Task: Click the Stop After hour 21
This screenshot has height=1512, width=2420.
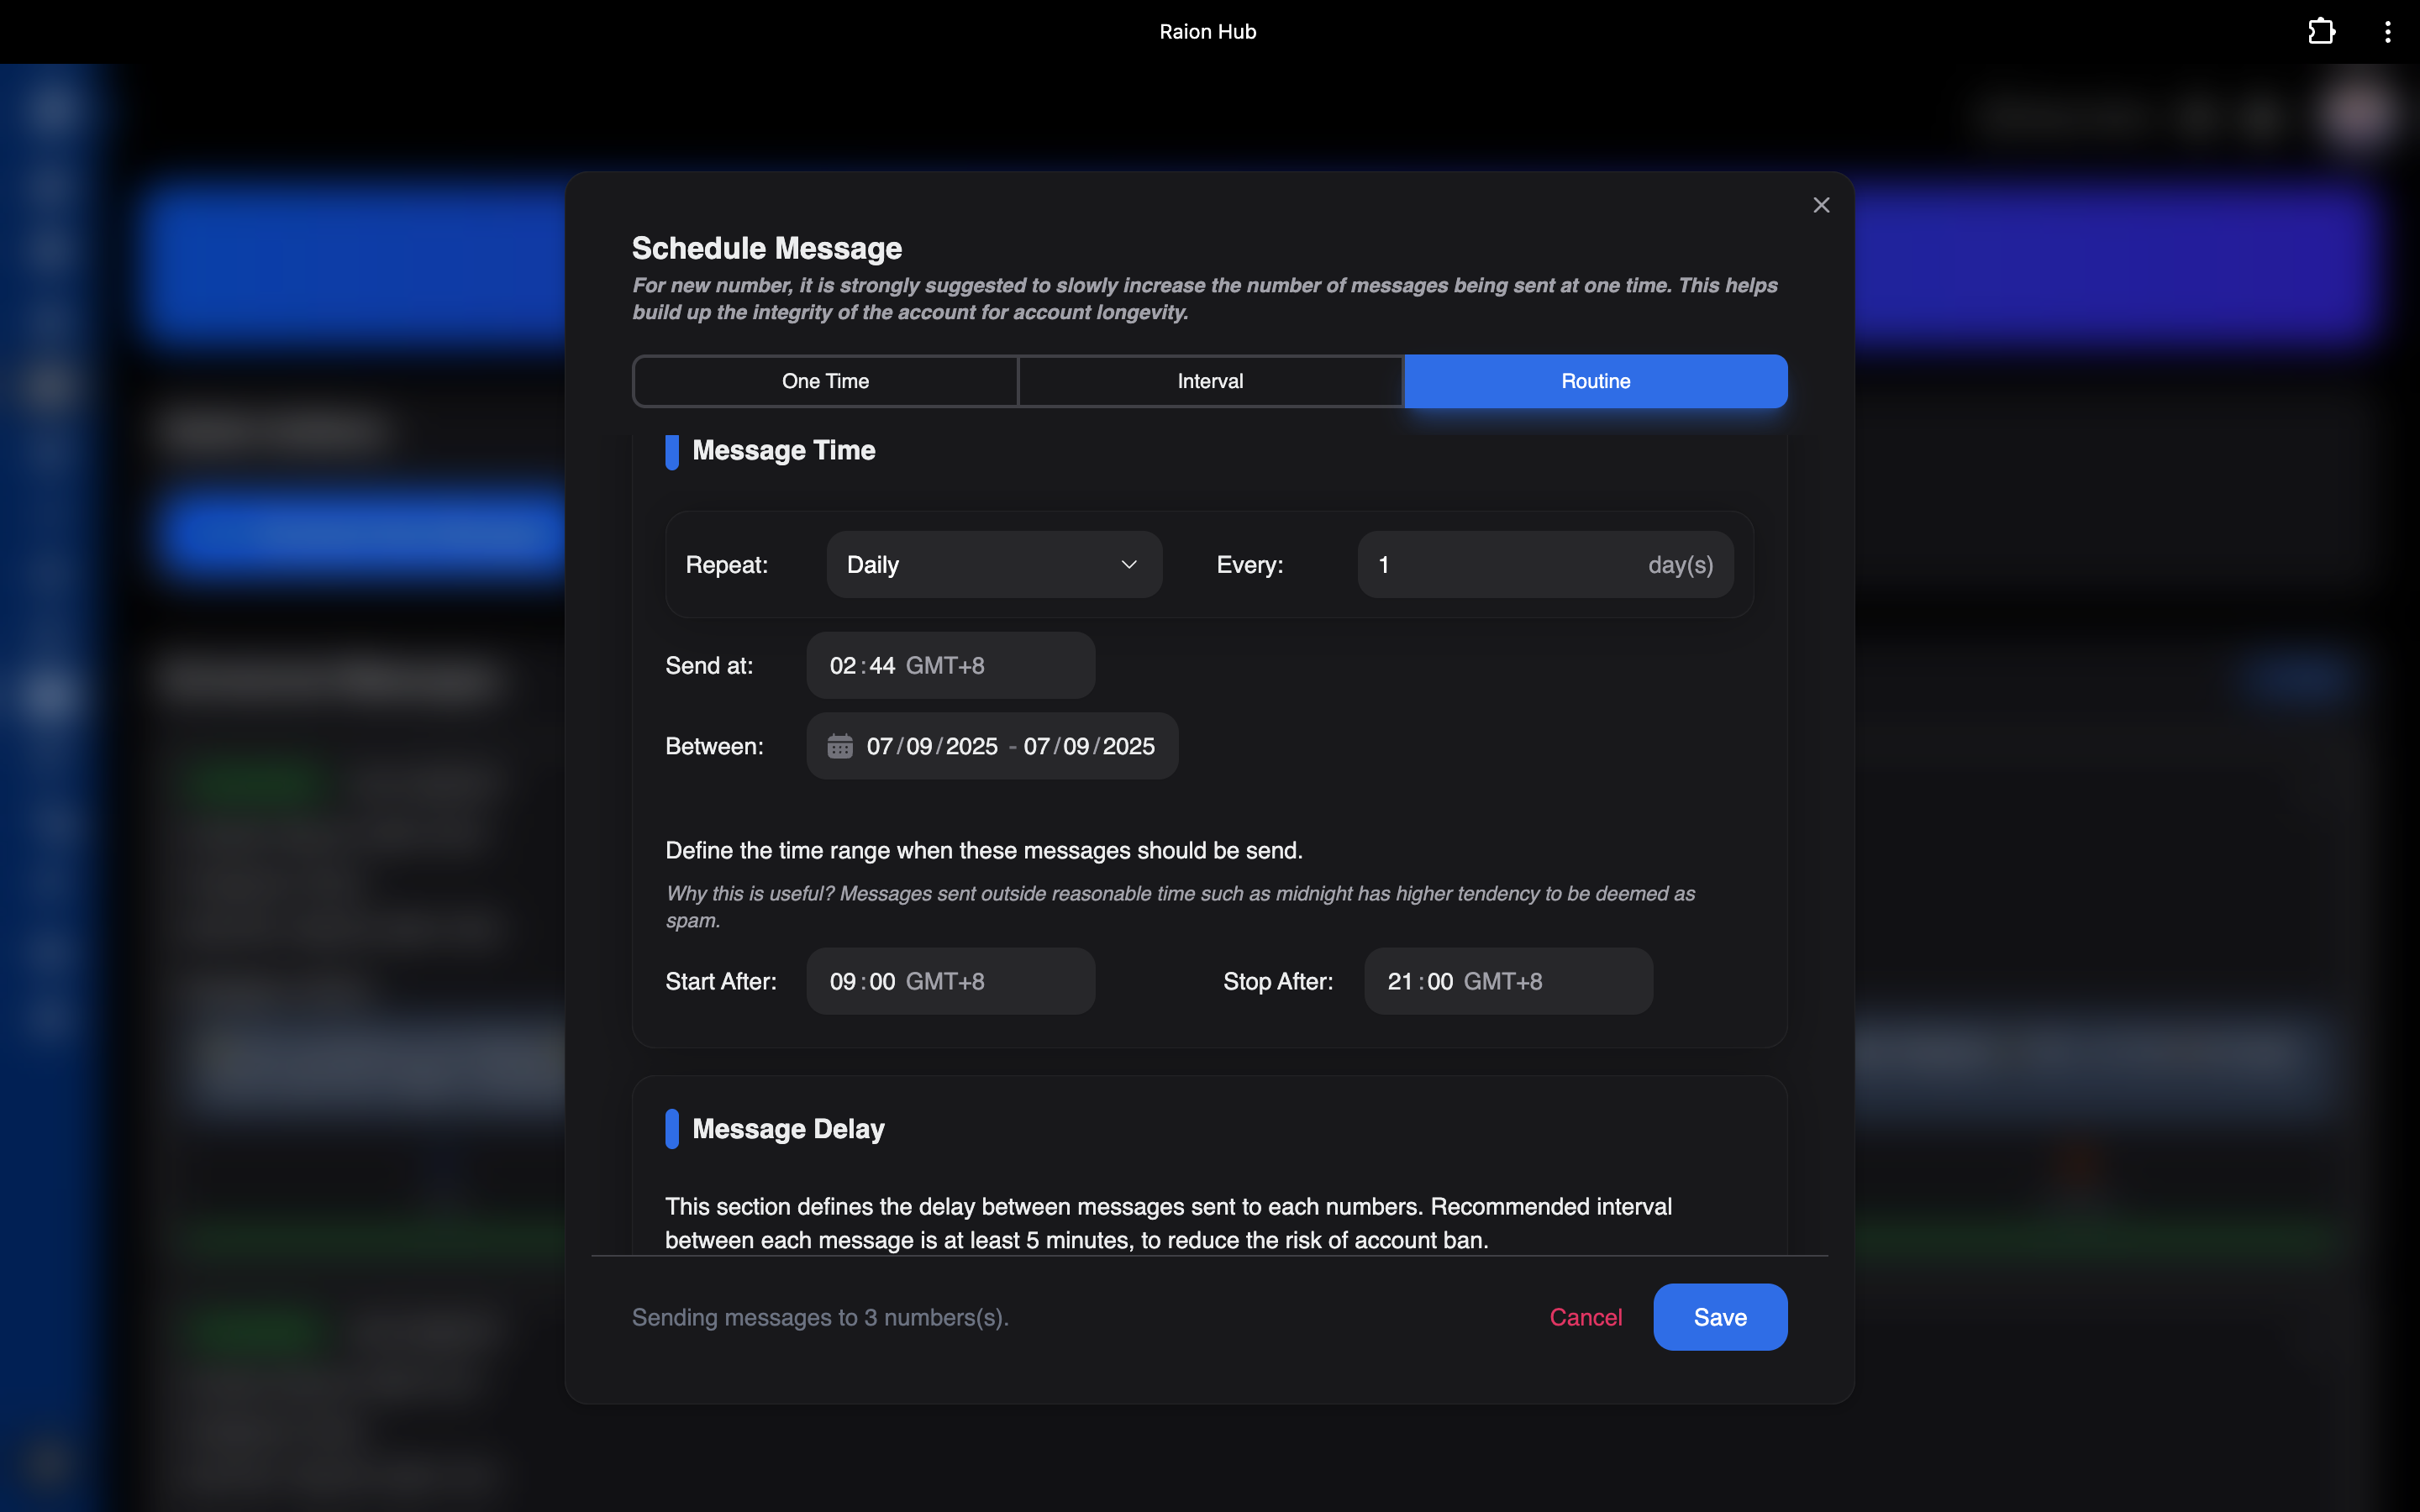Action: 1400,982
